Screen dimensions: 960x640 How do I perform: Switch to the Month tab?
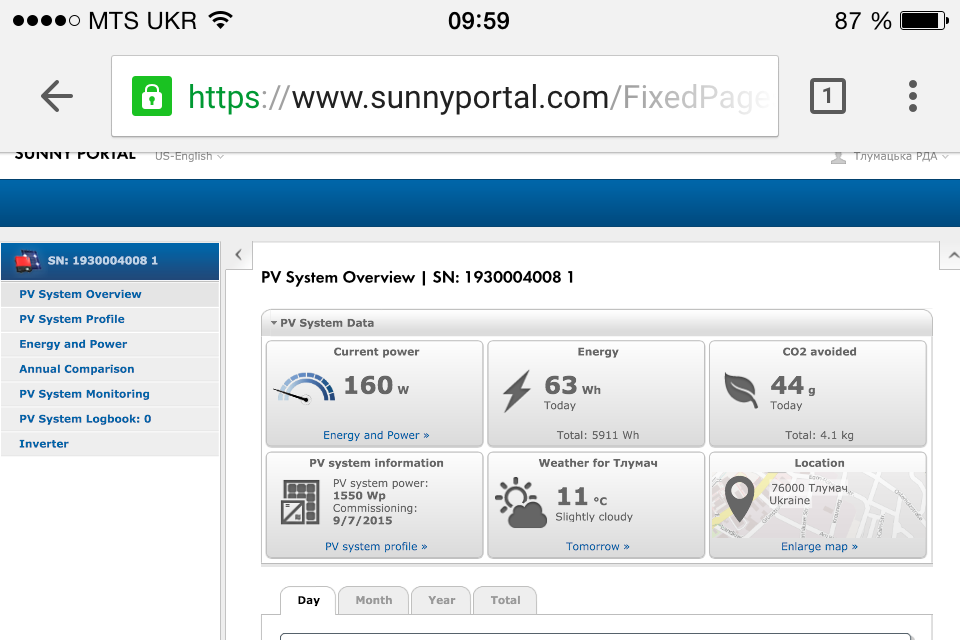click(373, 600)
